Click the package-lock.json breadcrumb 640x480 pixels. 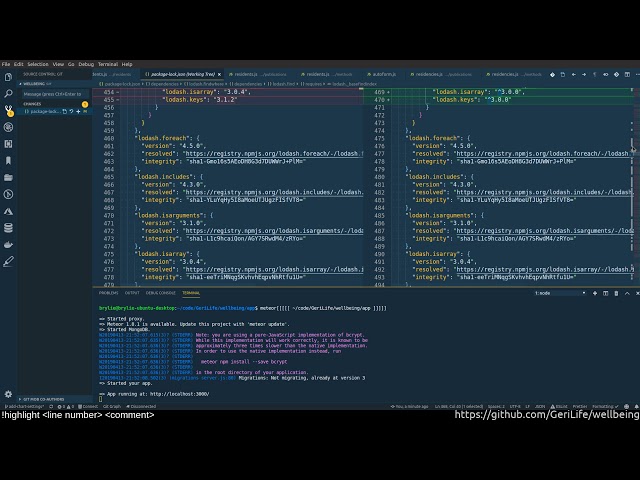point(120,84)
